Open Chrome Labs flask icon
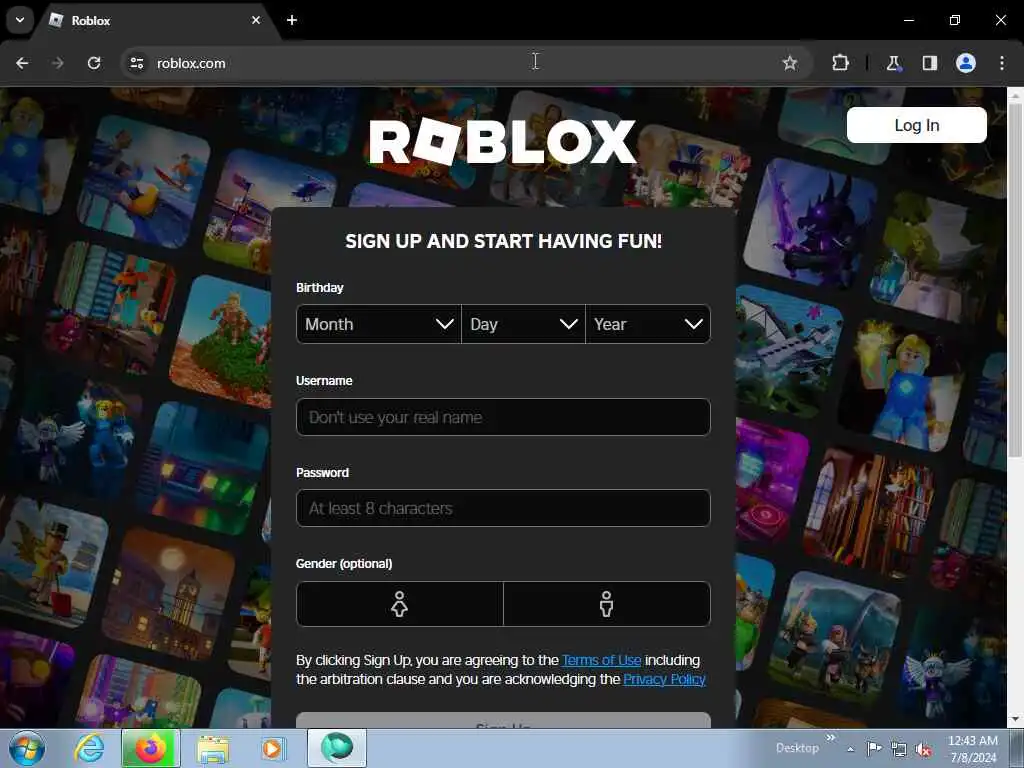 point(893,63)
